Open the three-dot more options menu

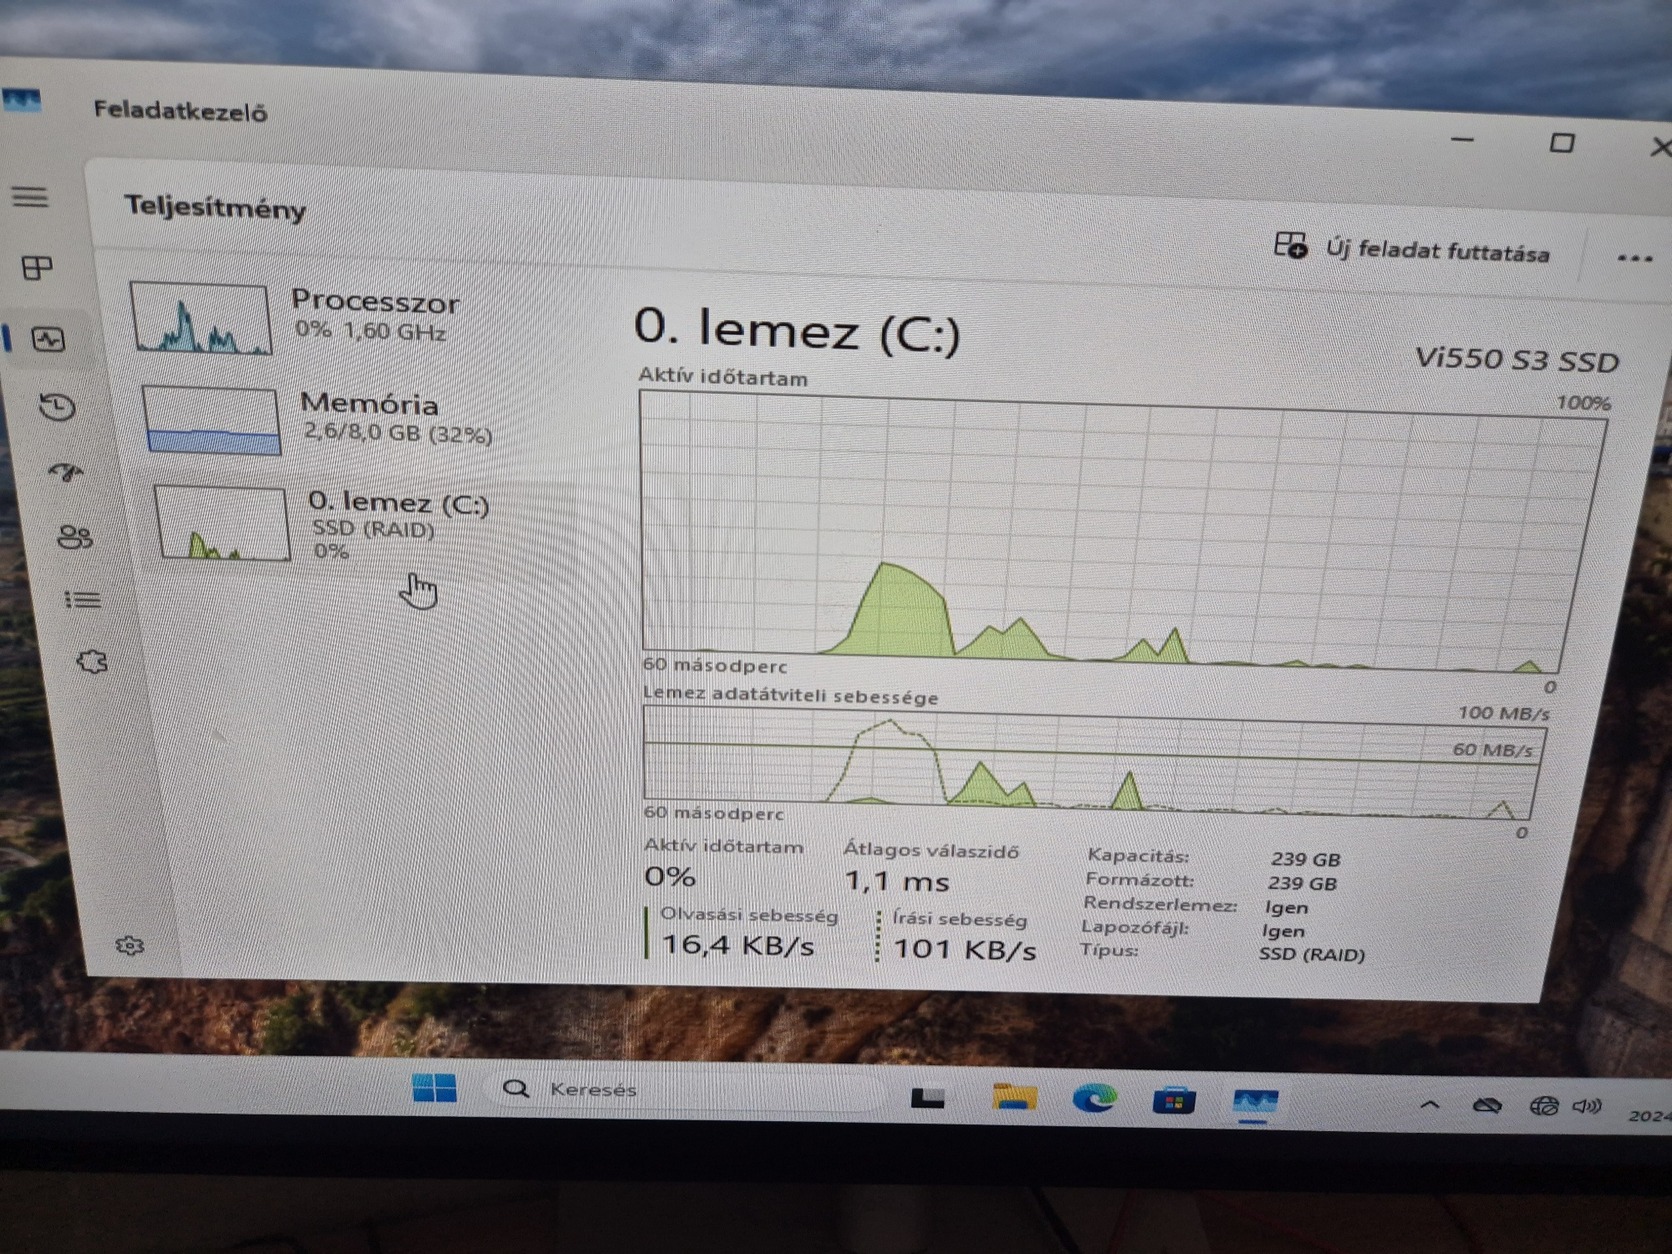pos(1634,258)
